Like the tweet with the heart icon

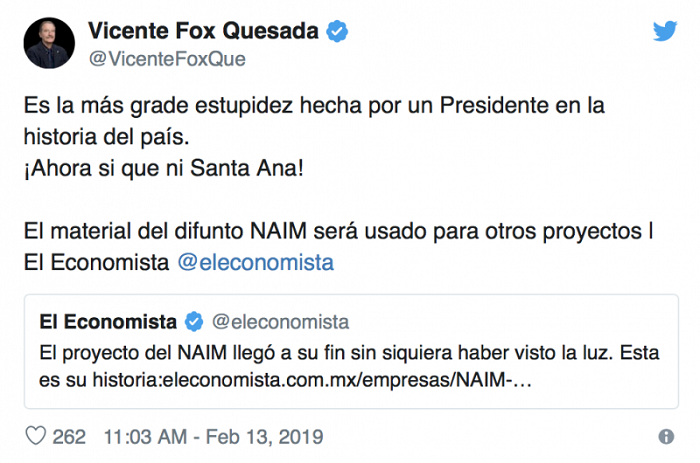35,437
